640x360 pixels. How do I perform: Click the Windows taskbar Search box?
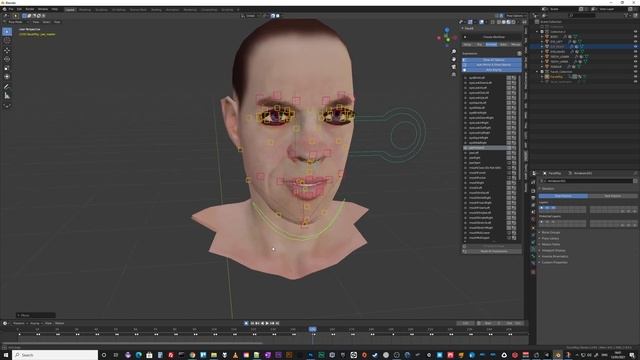click(55, 355)
